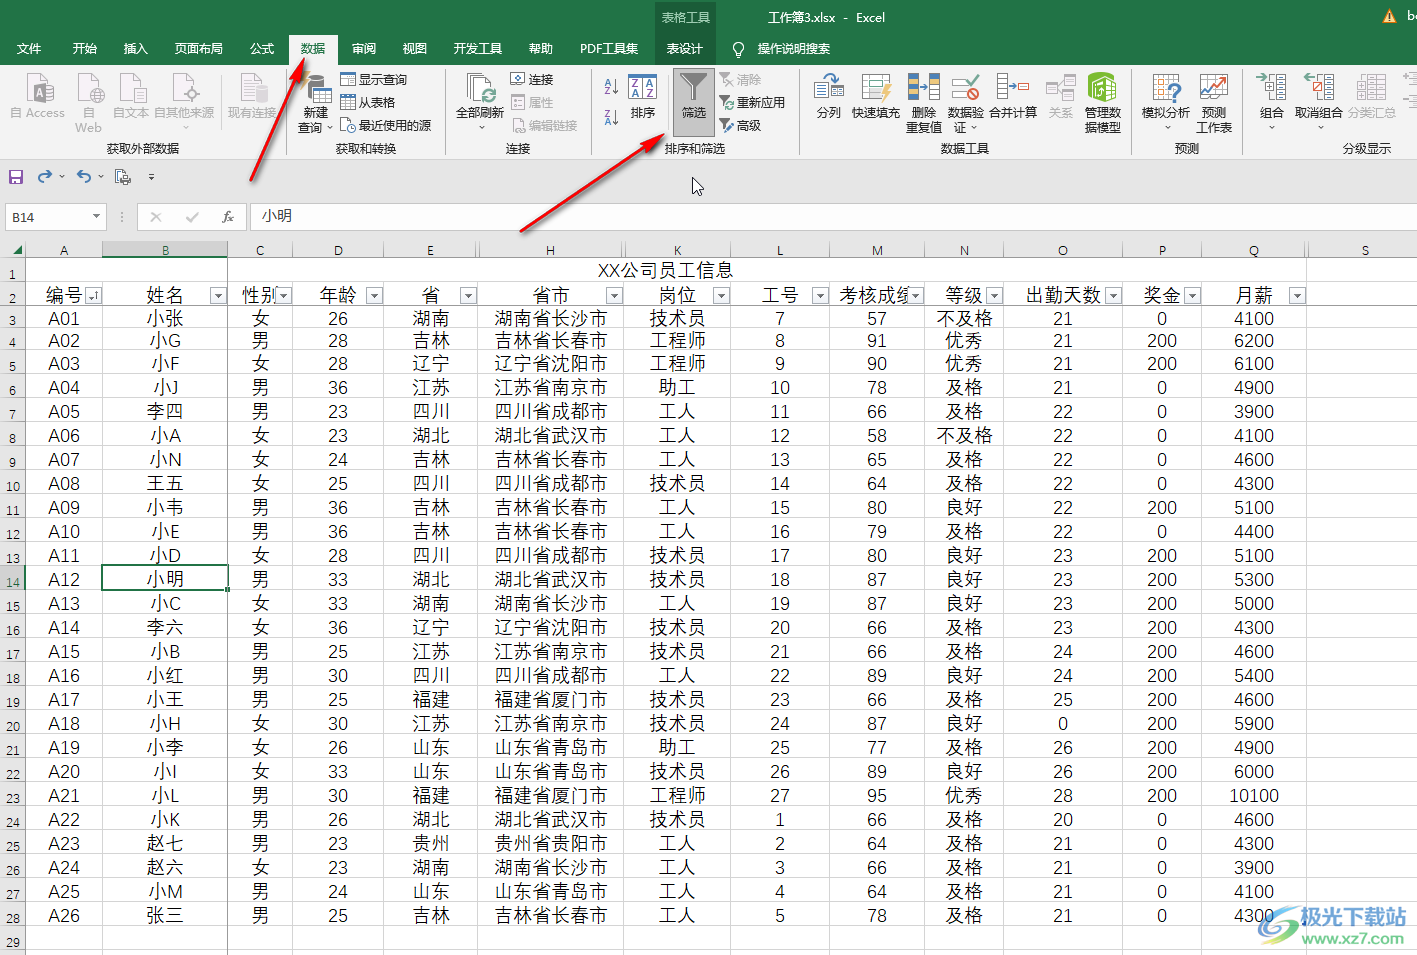
Task: Click the 从表格 from table item
Action: pos(367,102)
